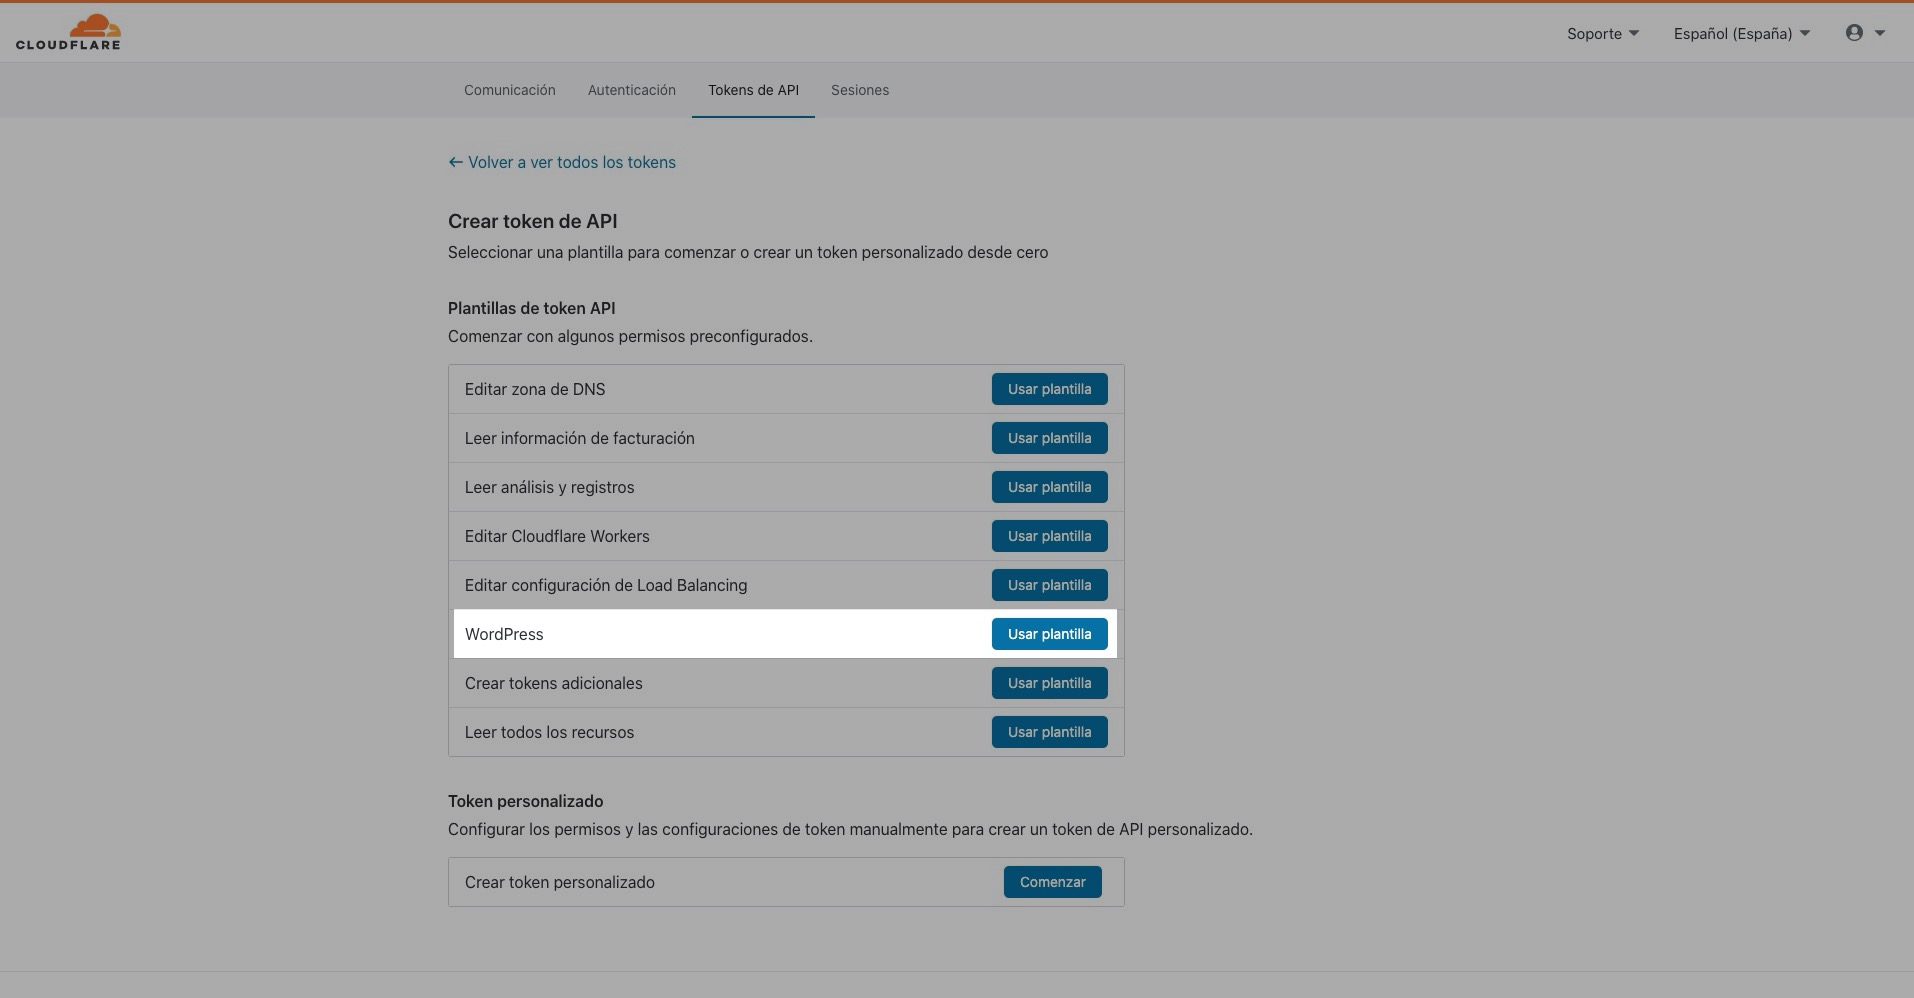1914x998 pixels.
Task: Use the WordPress template
Action: (1049, 634)
